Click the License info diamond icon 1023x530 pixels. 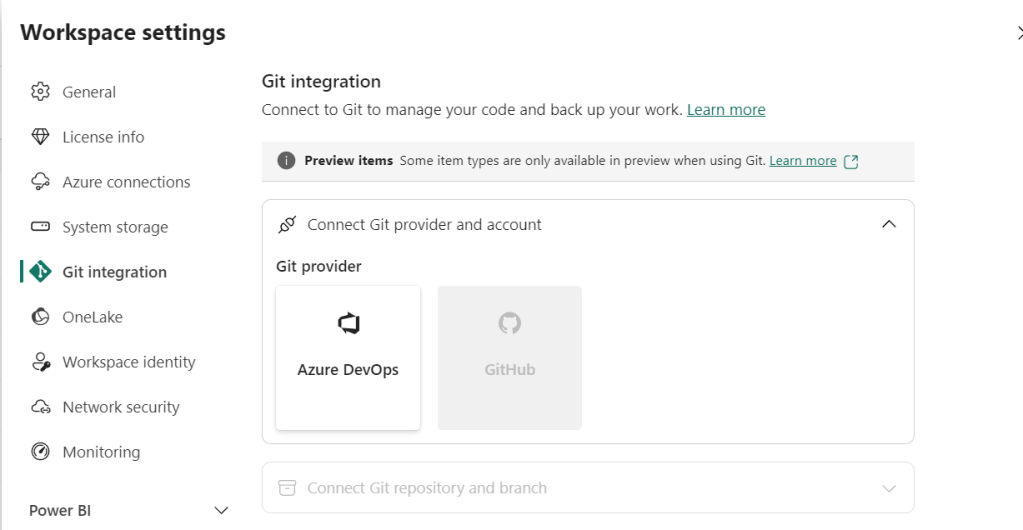tap(40, 137)
